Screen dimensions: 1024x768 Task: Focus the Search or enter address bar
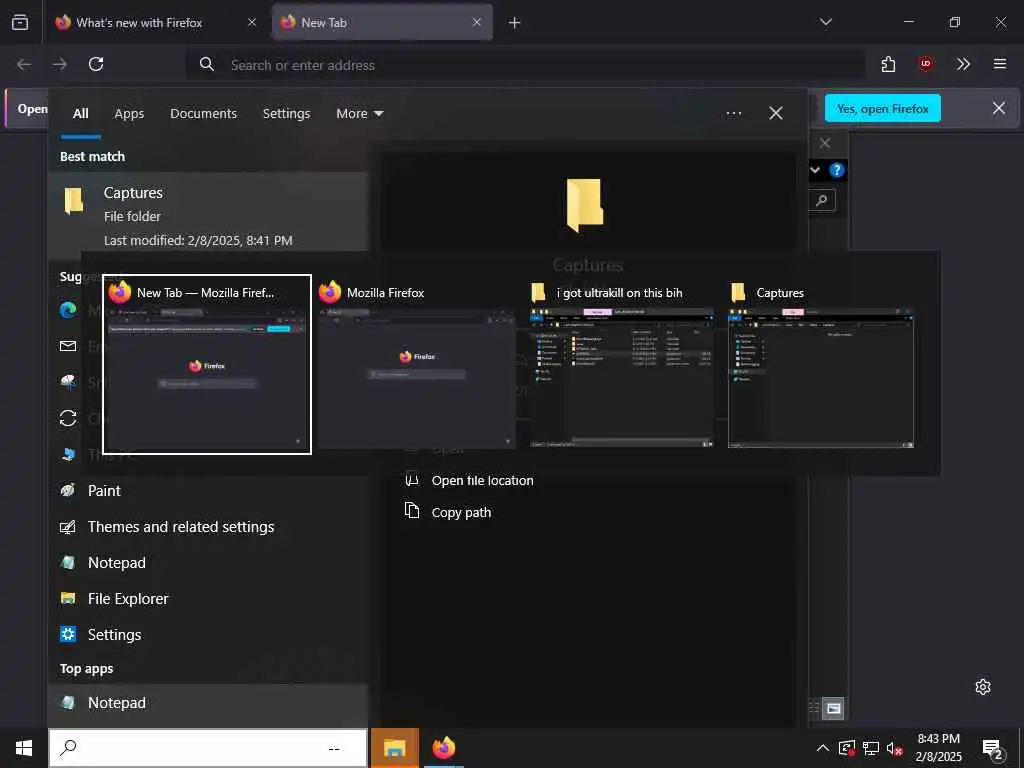coord(526,65)
